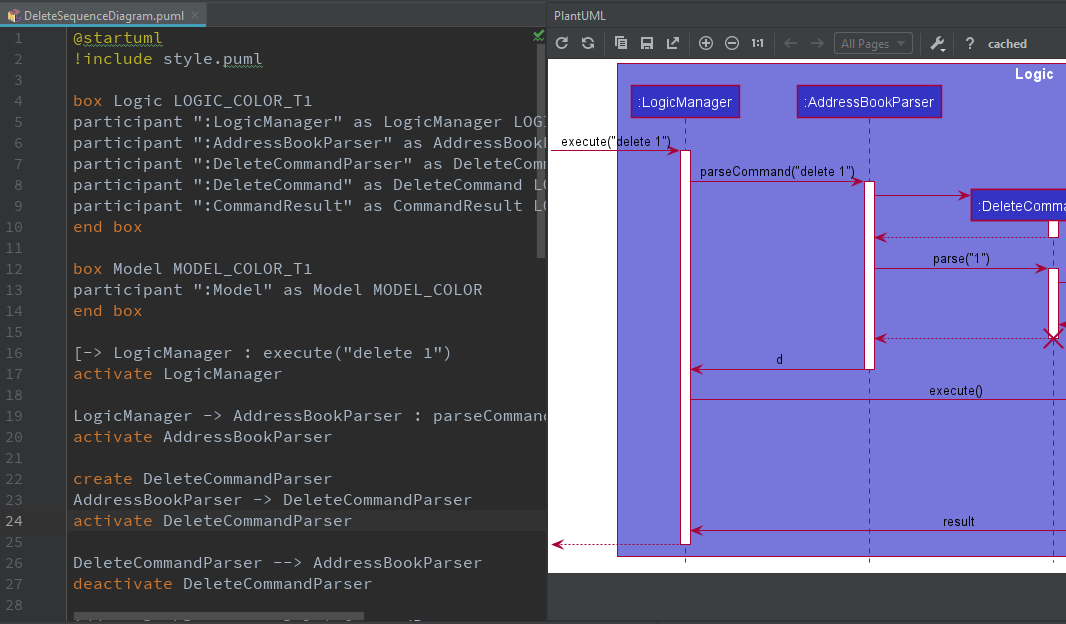This screenshot has height=624, width=1066.
Task: Open PlantUML settings via the wrench icon
Action: tap(935, 43)
